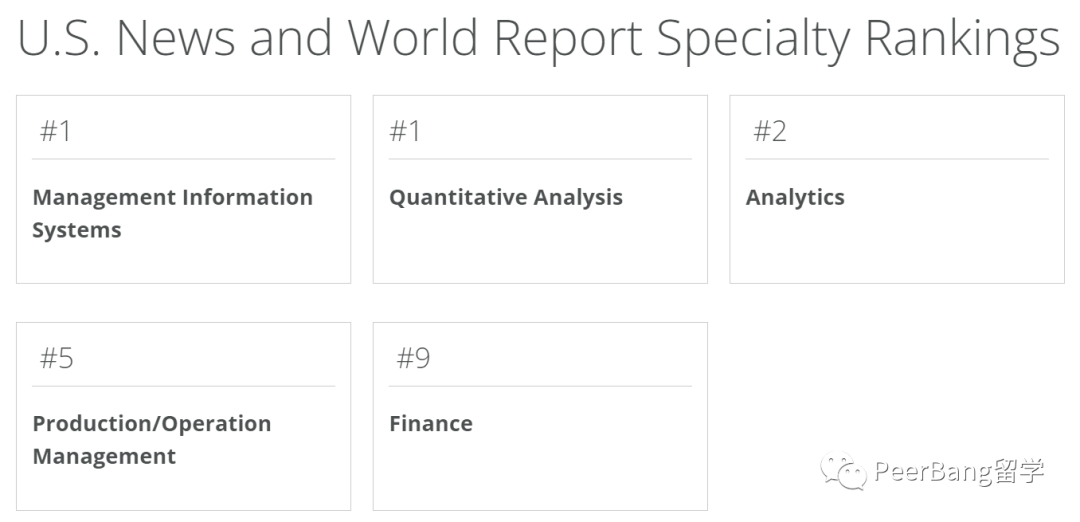Click divider line under #9 in Finance card
1080x522 pixels.
[540, 386]
